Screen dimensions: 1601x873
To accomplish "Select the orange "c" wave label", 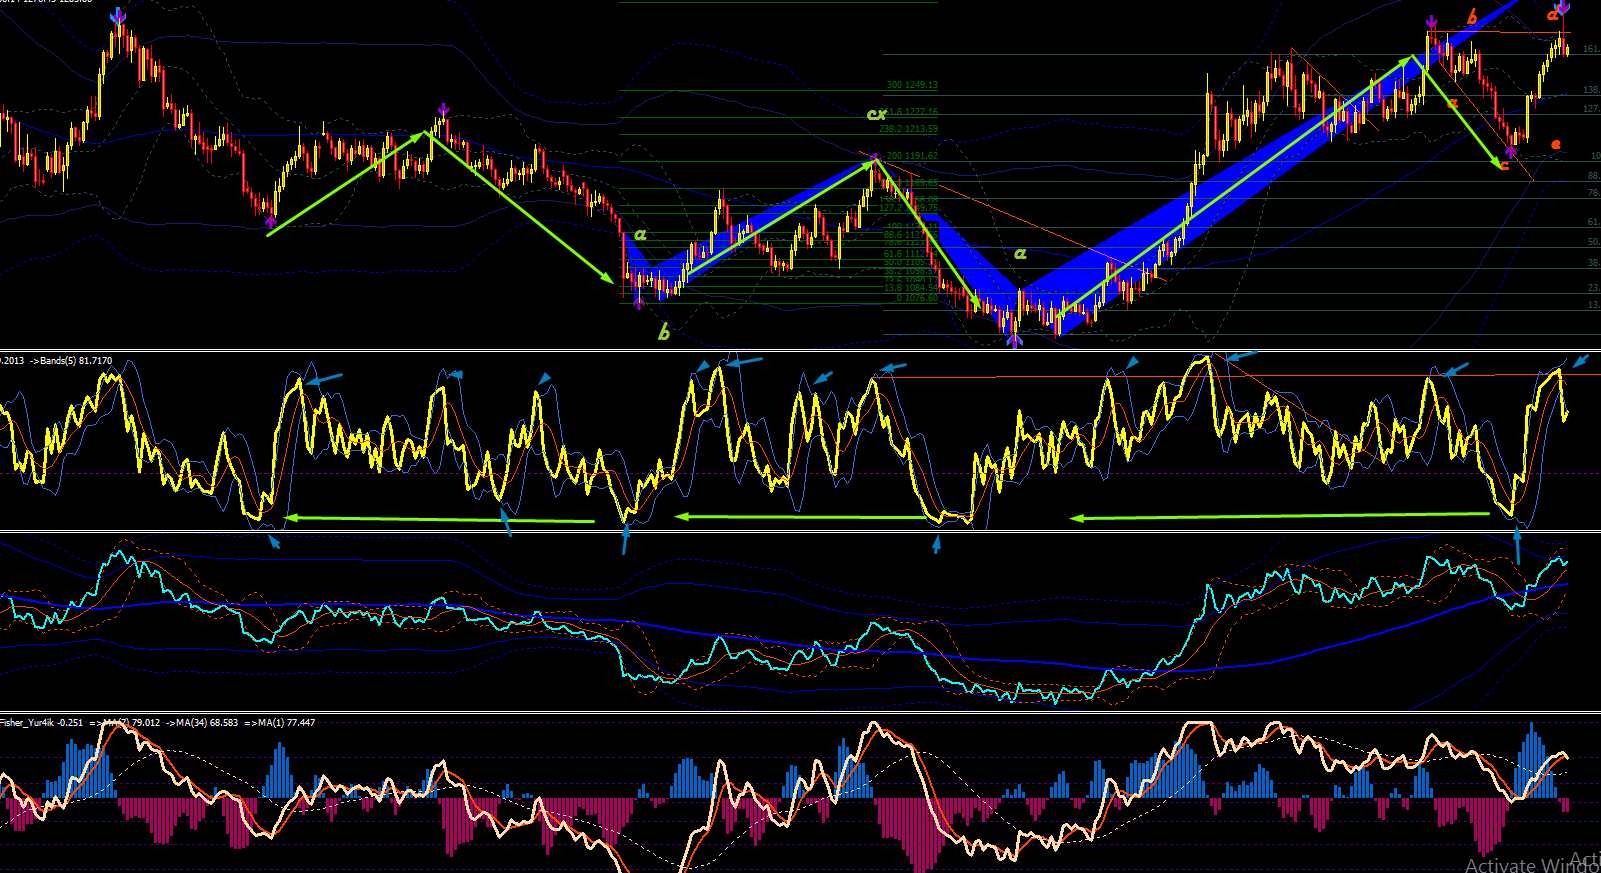I will pyautogui.click(x=1504, y=165).
